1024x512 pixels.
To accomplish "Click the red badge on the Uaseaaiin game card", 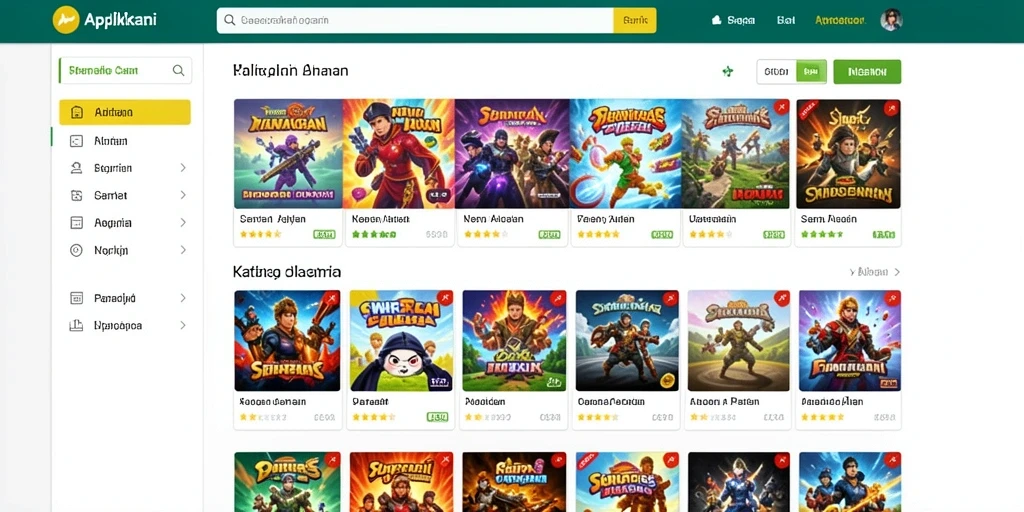I will pyautogui.click(x=780, y=108).
